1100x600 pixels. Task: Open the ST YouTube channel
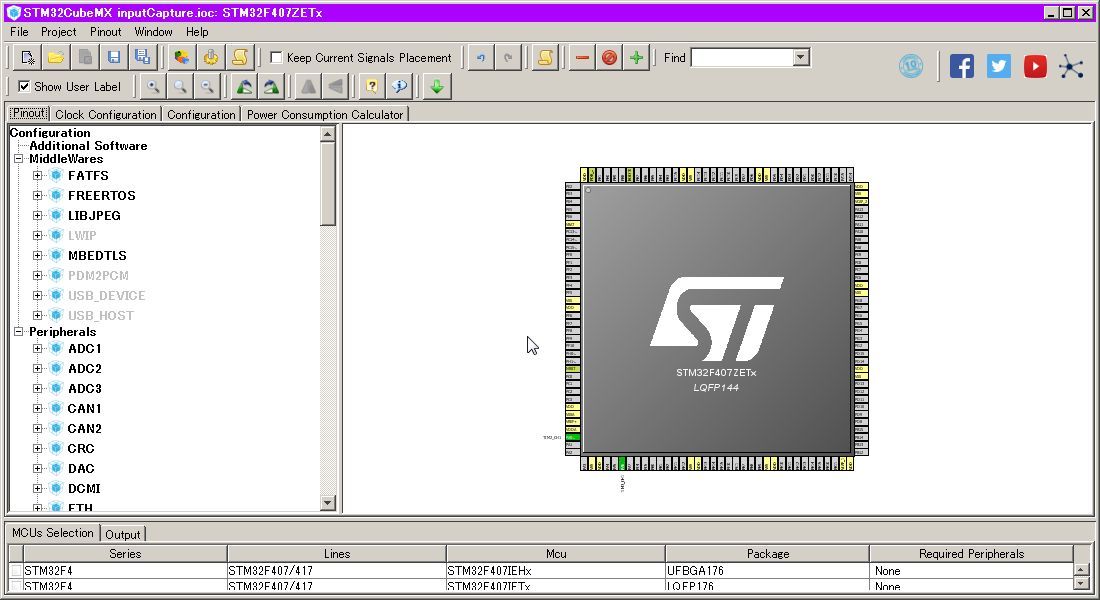click(x=1035, y=66)
